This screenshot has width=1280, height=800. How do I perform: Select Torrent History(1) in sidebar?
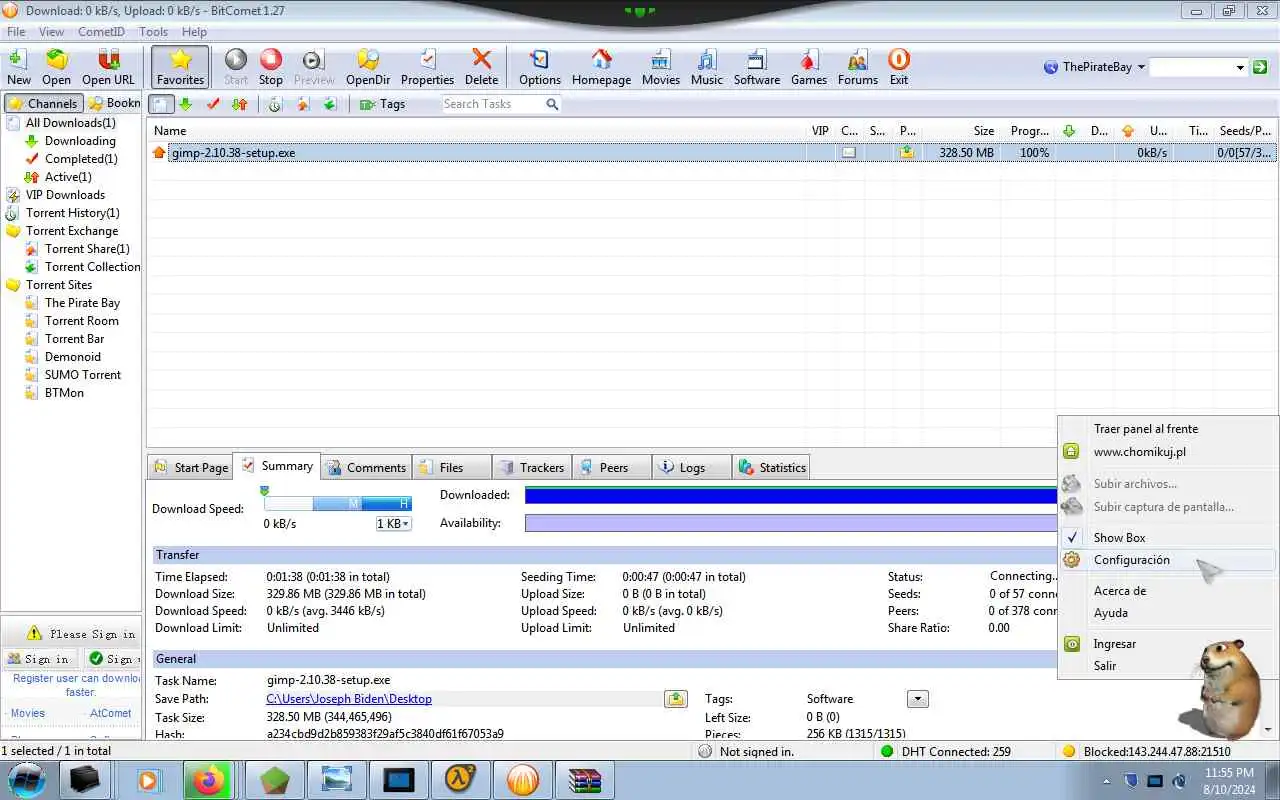72,213
